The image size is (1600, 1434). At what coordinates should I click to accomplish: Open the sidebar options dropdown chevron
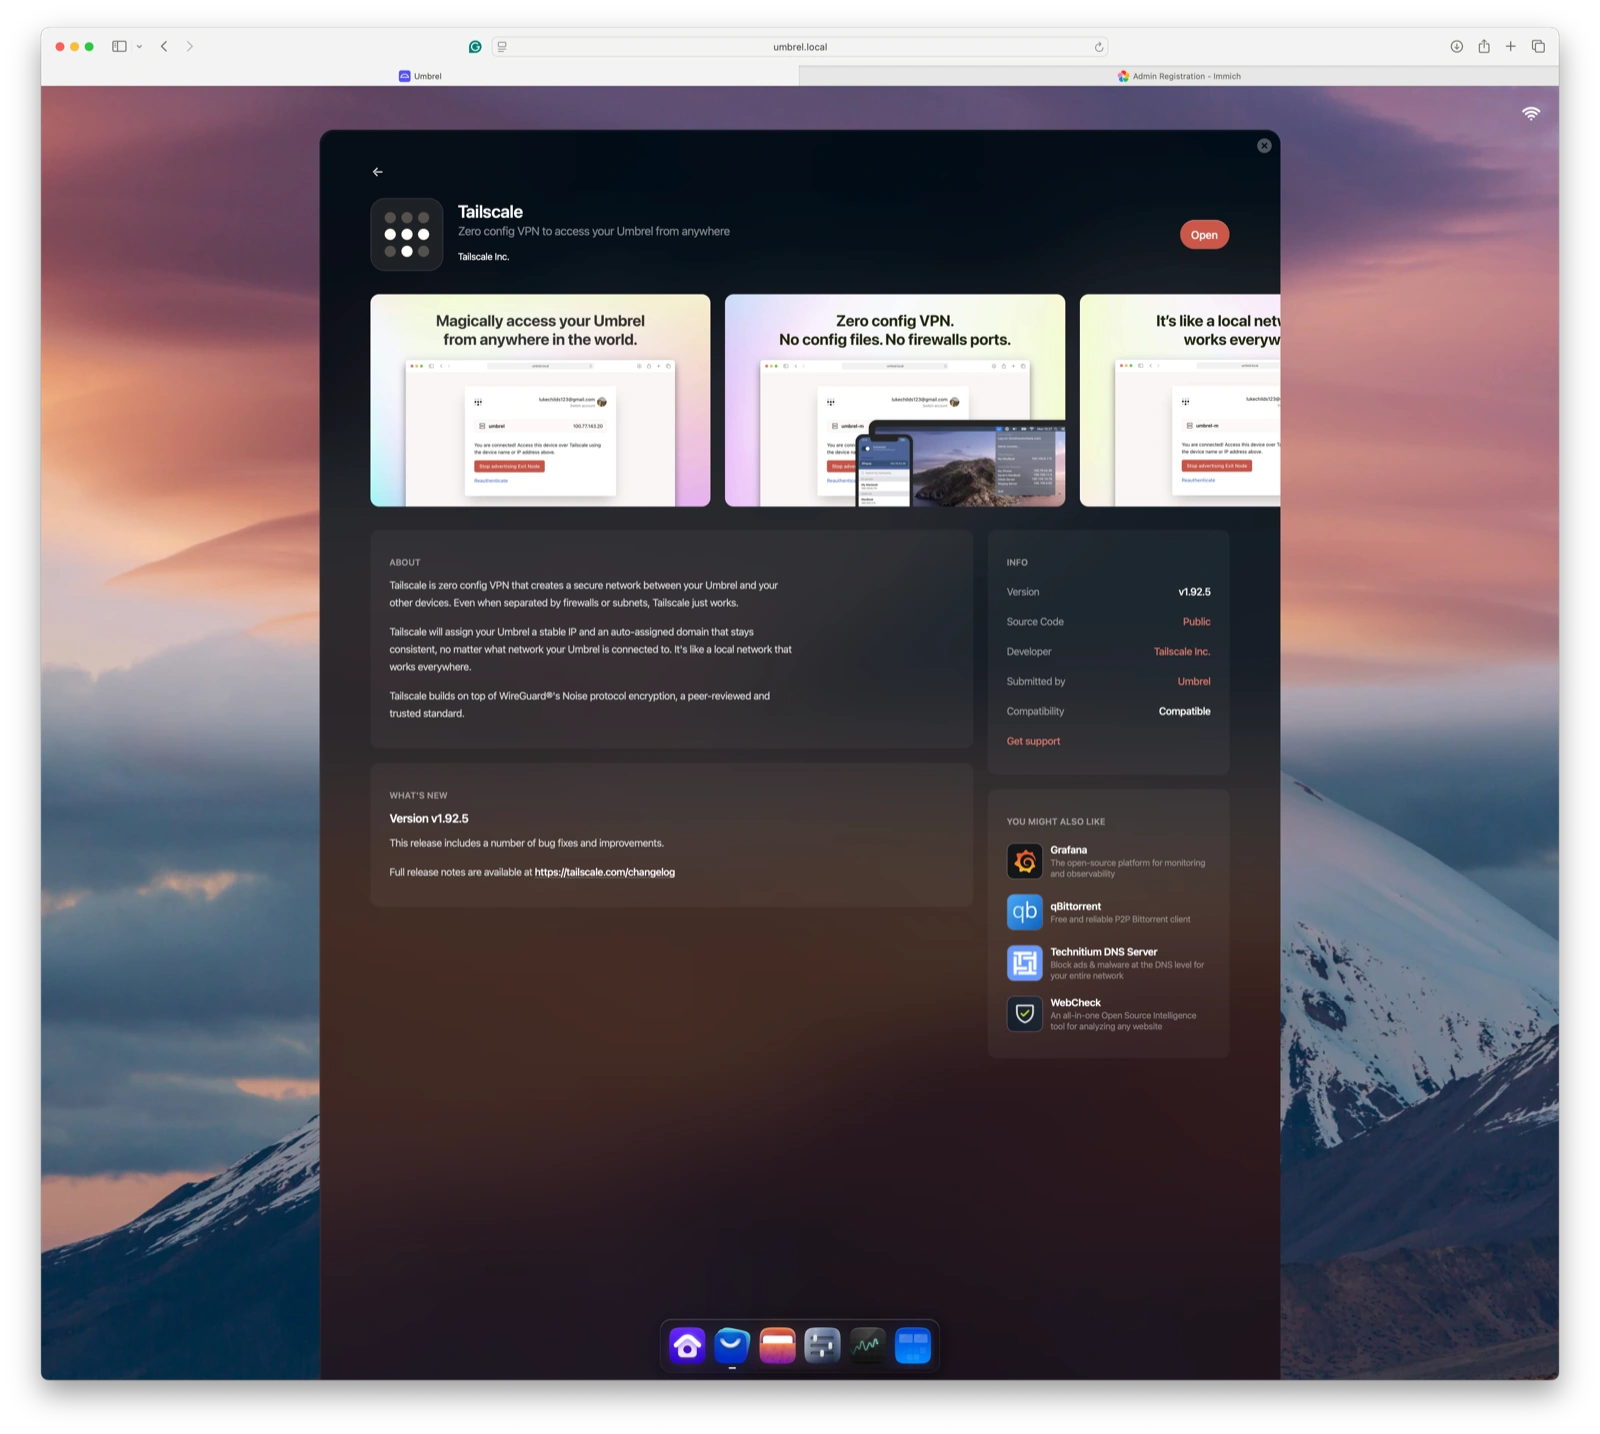[139, 46]
